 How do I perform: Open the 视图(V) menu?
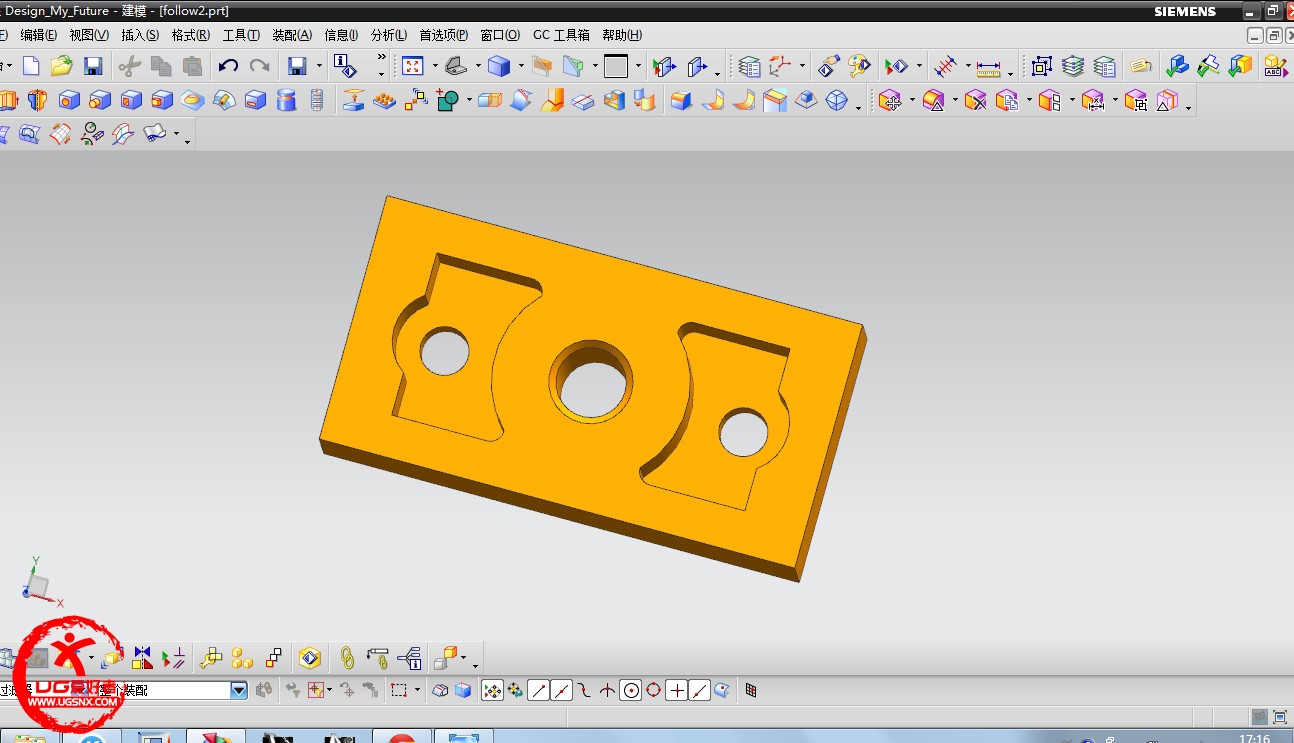tap(89, 35)
